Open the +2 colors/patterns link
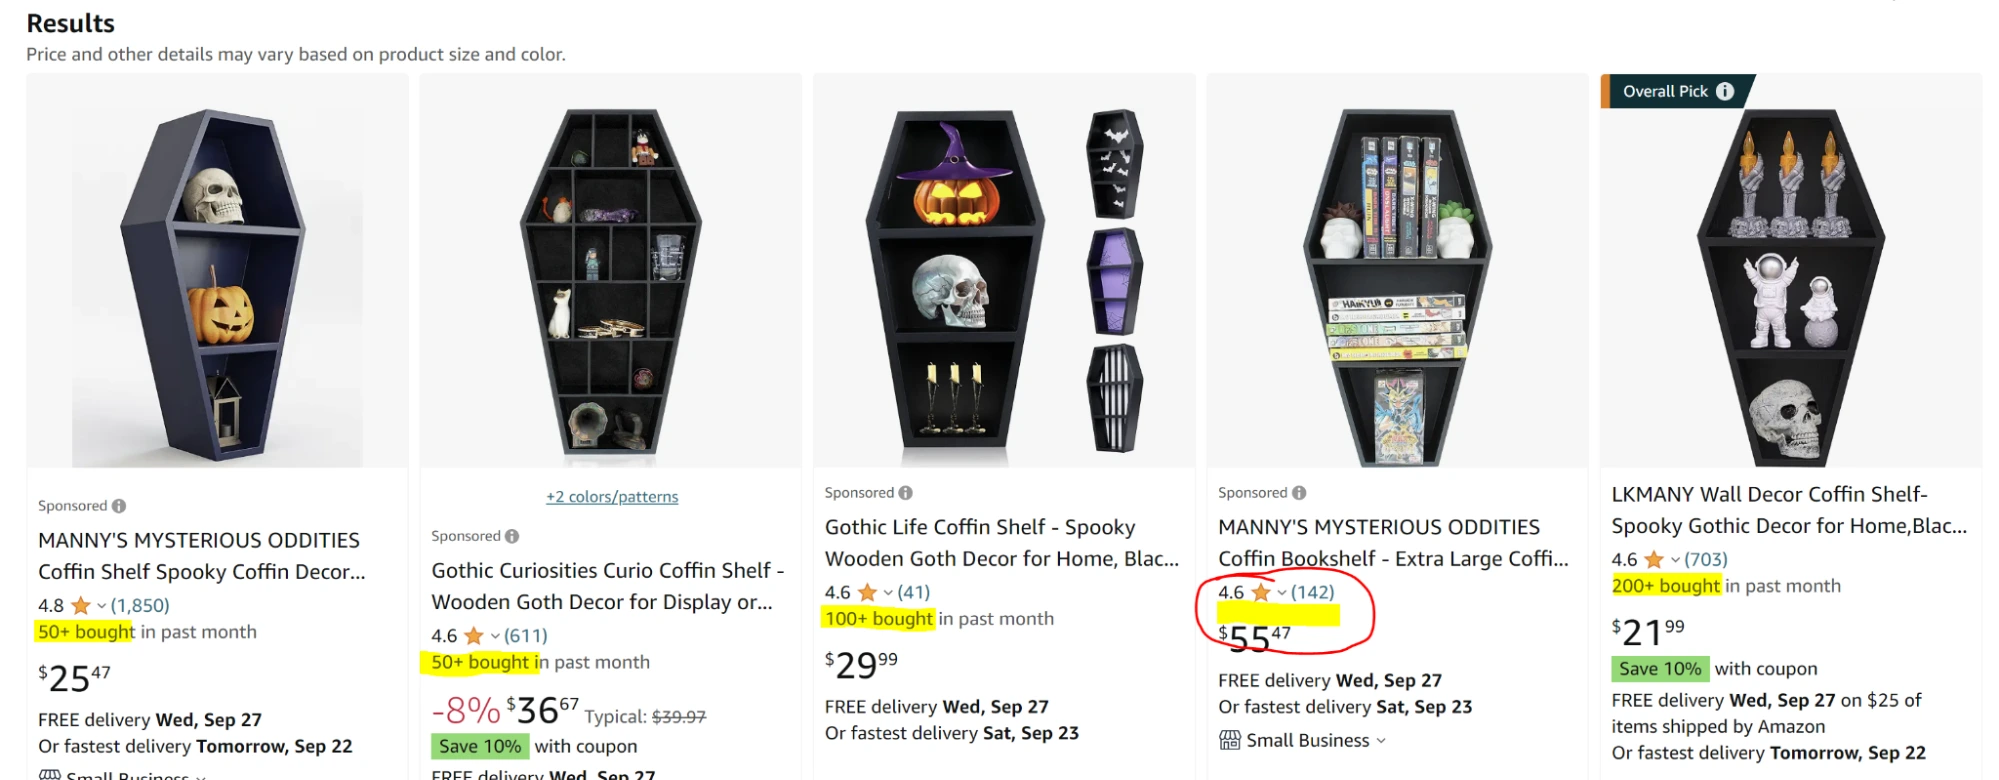This screenshot has width=1999, height=780. coord(612,497)
